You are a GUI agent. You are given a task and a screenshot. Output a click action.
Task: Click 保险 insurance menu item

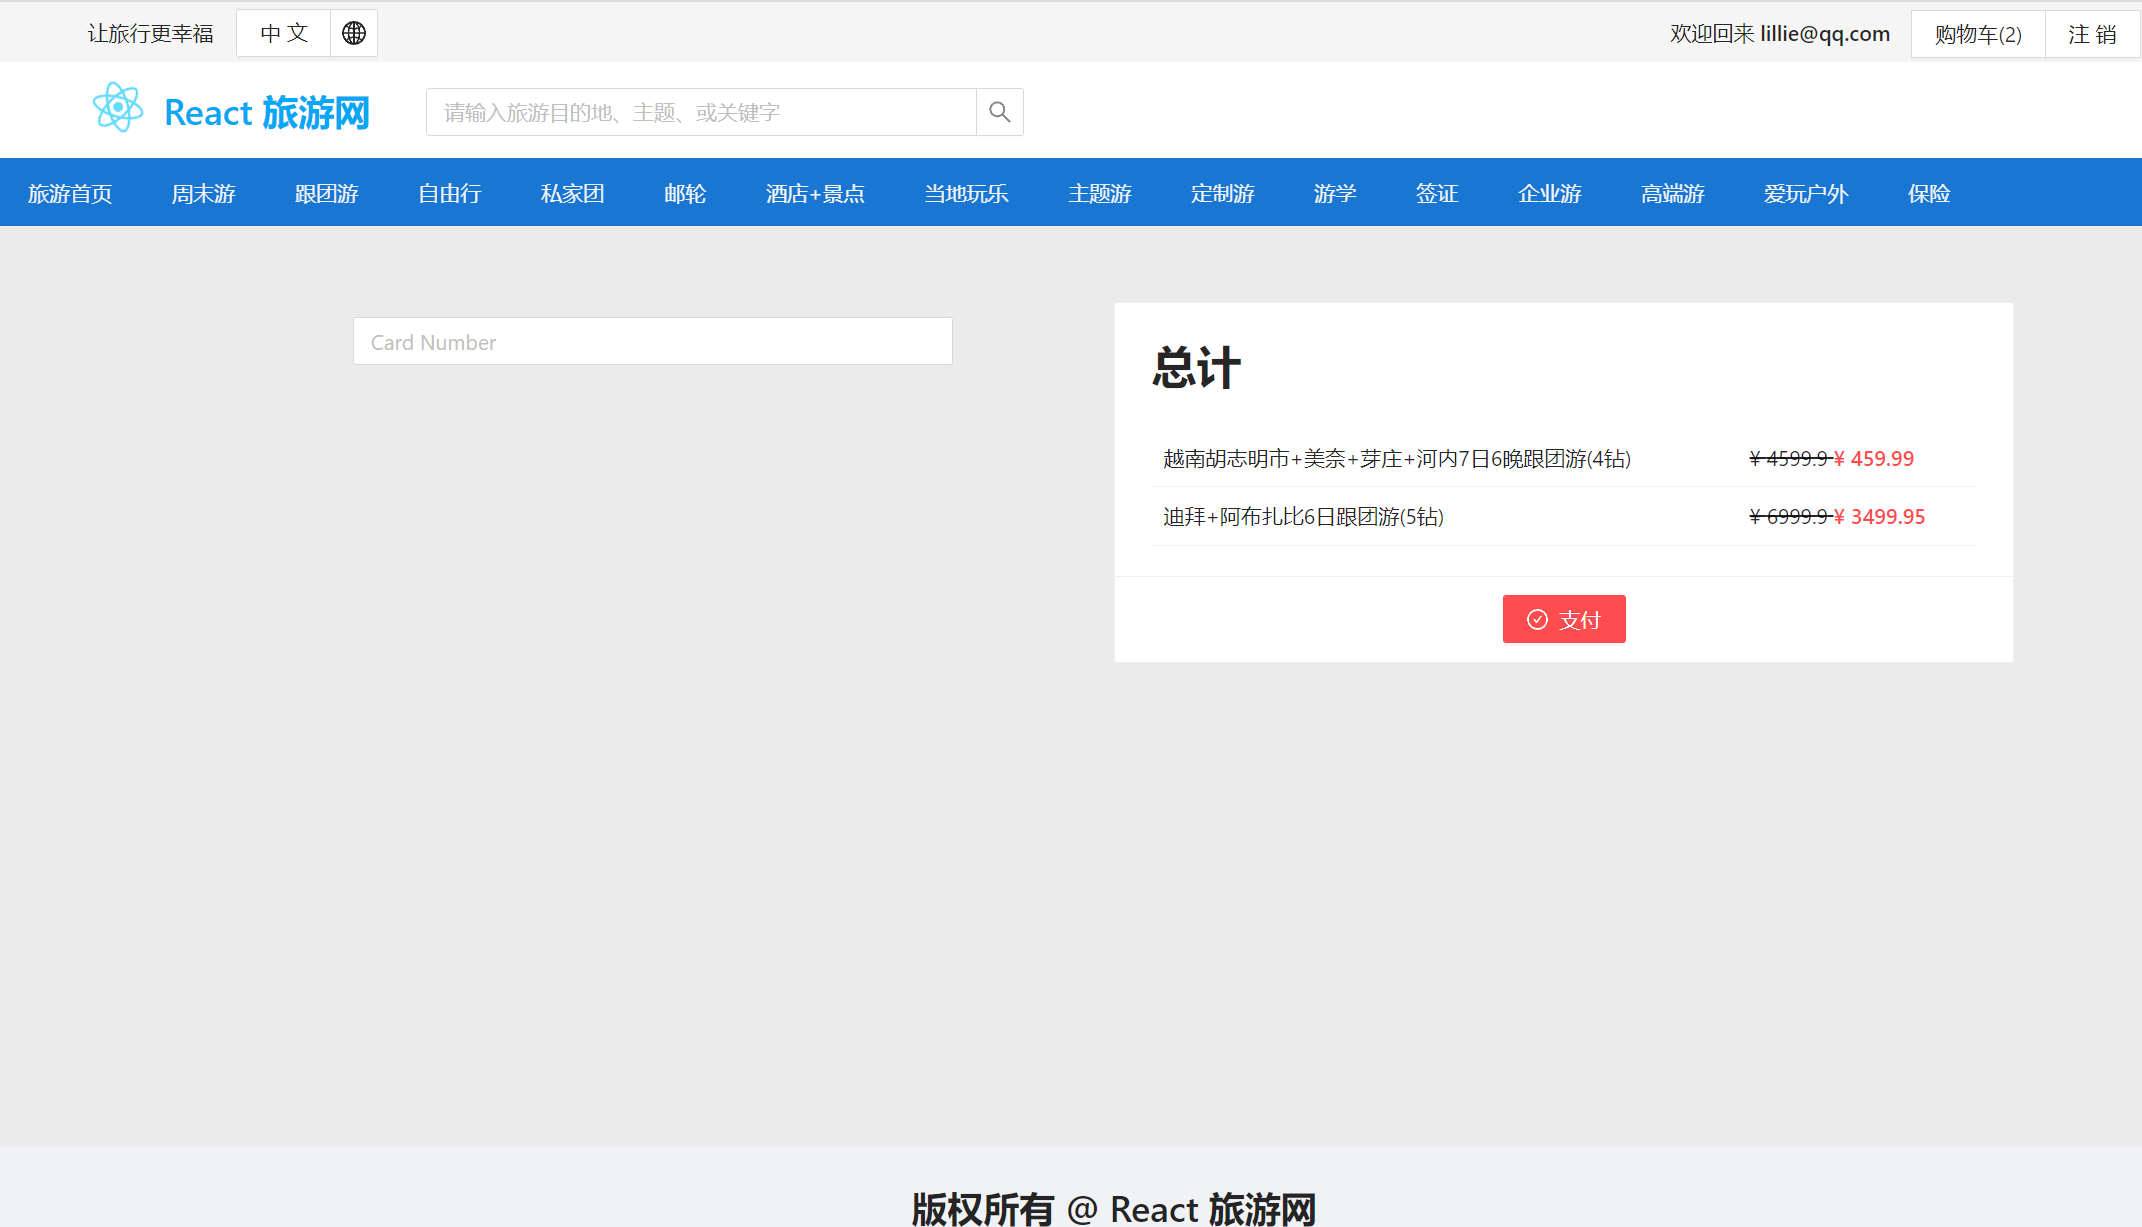[x=1929, y=193]
